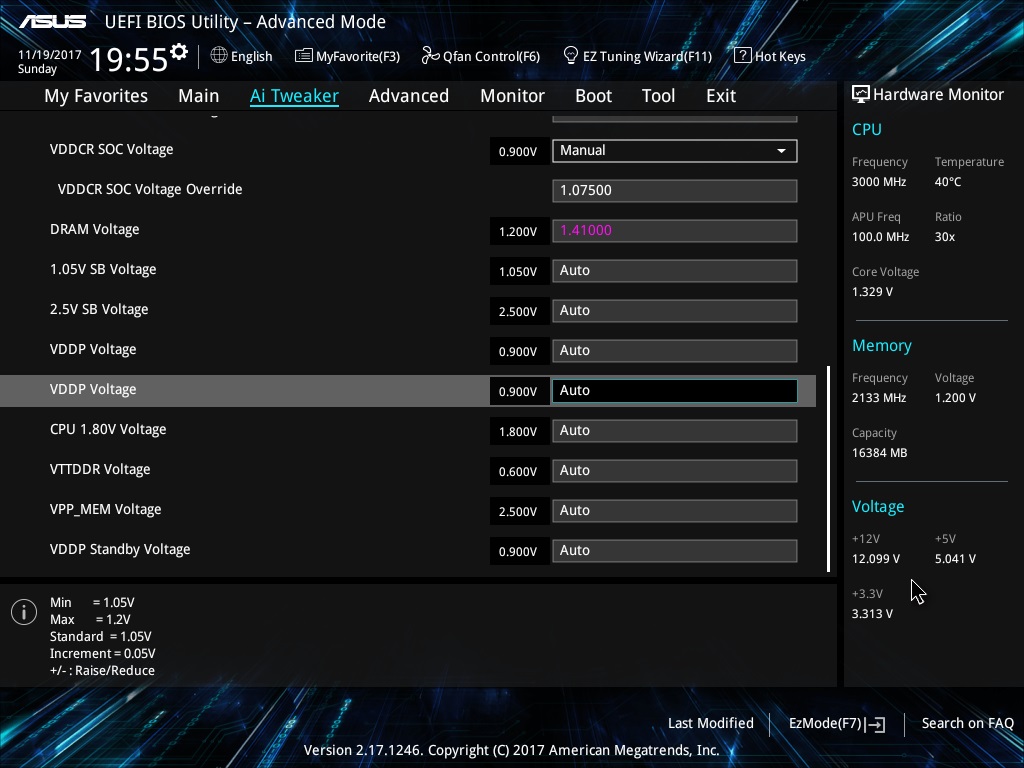Open the date and time settings gear
Viewport: 1024px width, 768px height.
179,52
